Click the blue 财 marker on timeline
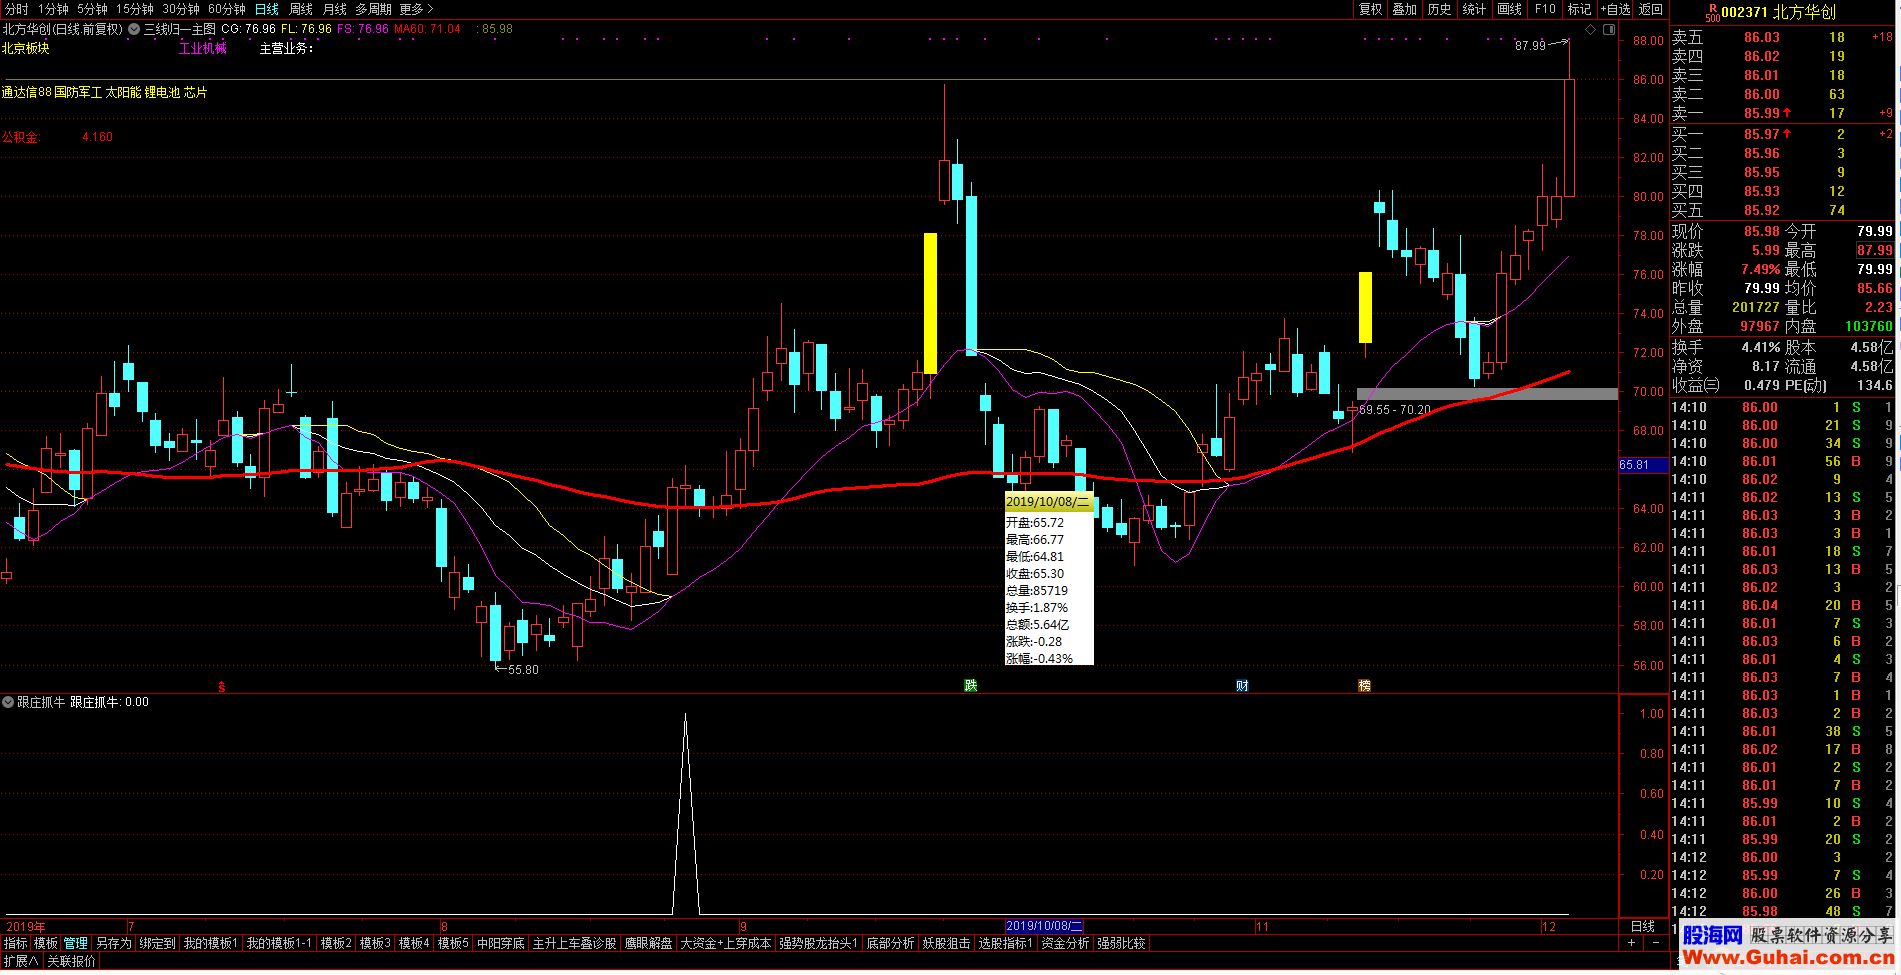 1242,685
